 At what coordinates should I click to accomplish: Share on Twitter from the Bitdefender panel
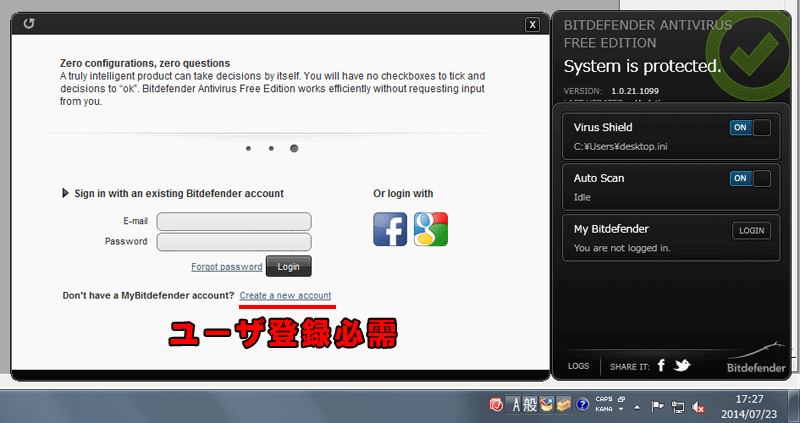pos(682,365)
